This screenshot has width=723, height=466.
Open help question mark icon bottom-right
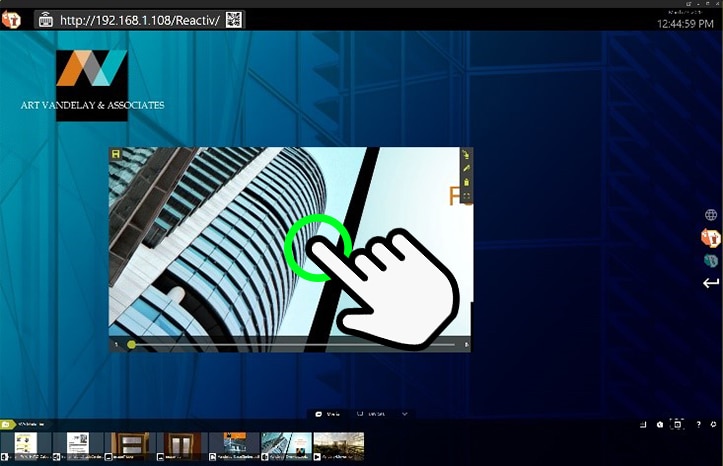coord(698,425)
